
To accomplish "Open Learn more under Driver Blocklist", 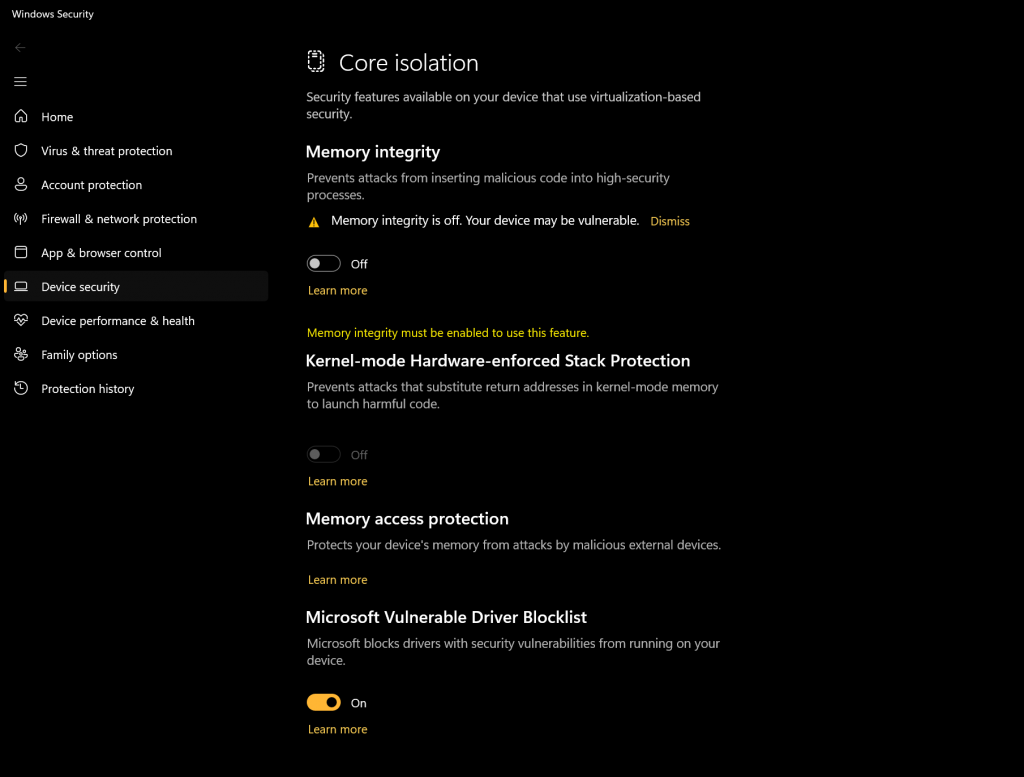I will (x=338, y=730).
